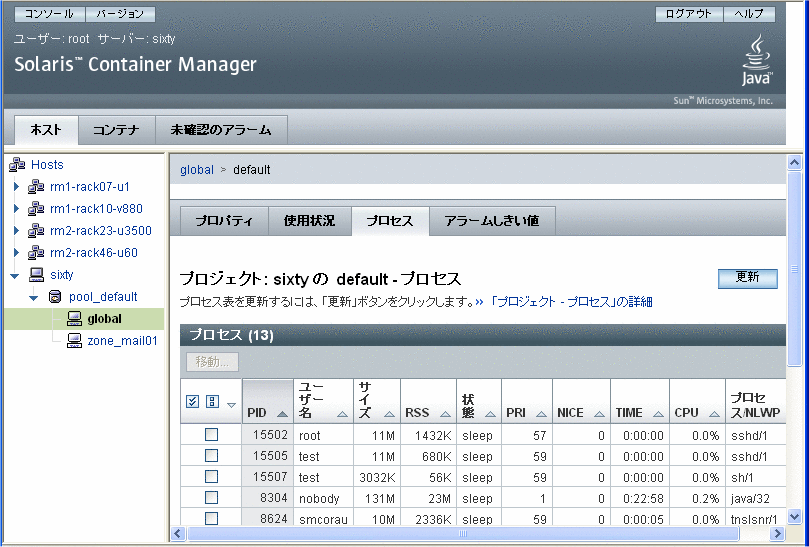Image resolution: width=809 pixels, height=547 pixels.
Task: Sort by RSS column arrow
Action: click(445, 414)
